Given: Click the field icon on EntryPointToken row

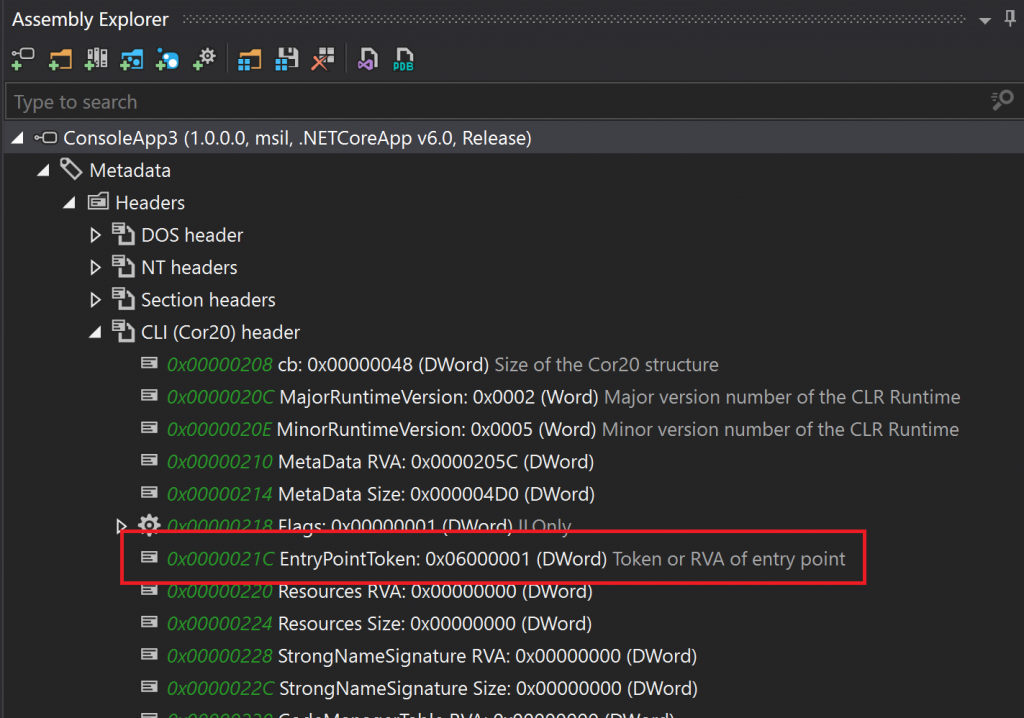Looking at the screenshot, I should 150,557.
